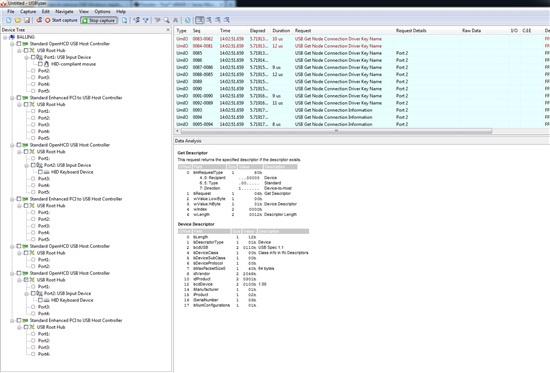Collapse the first Standard Enhanced PCI controller node
Image resolution: width=550 pixels, height=373 pixels.
(x=12, y=98)
